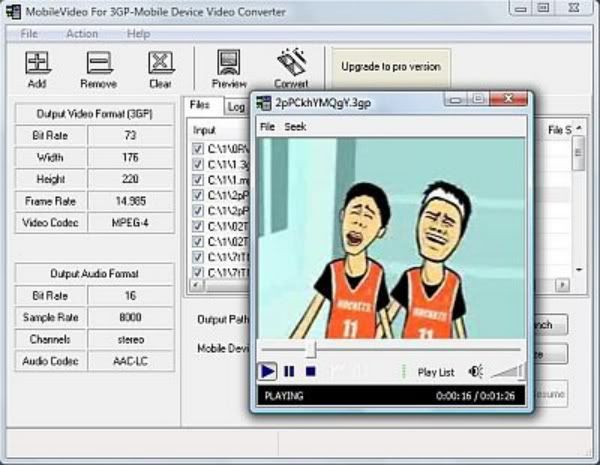600x465 pixels.
Task: Click the Output Audio Format header
Action: tap(95, 274)
